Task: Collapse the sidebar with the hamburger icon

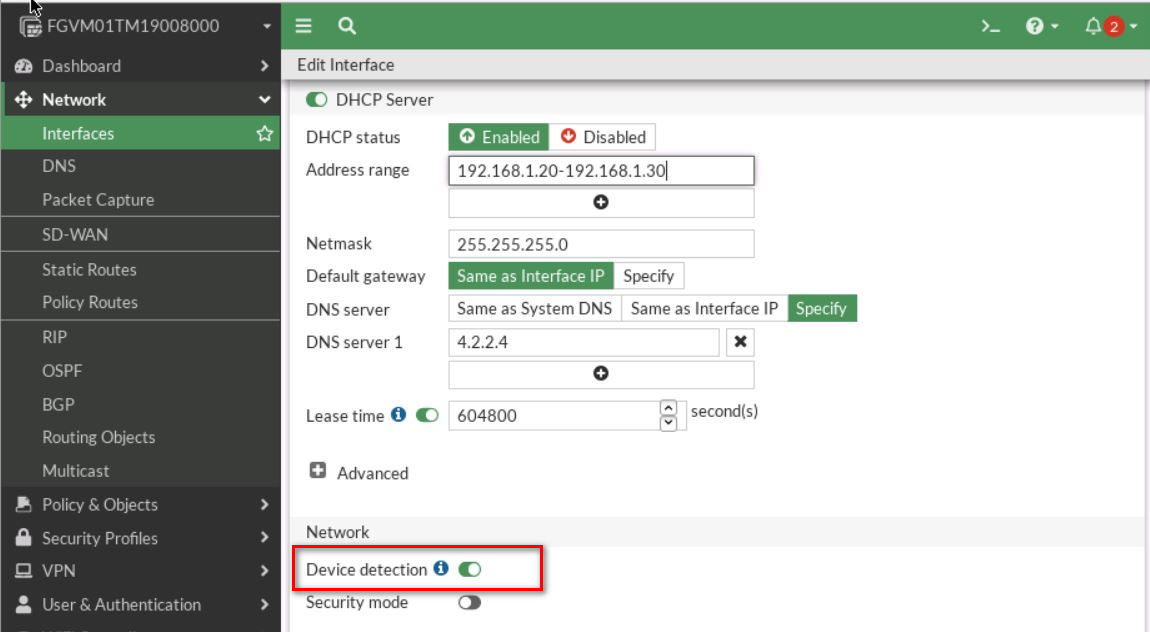Action: point(303,26)
